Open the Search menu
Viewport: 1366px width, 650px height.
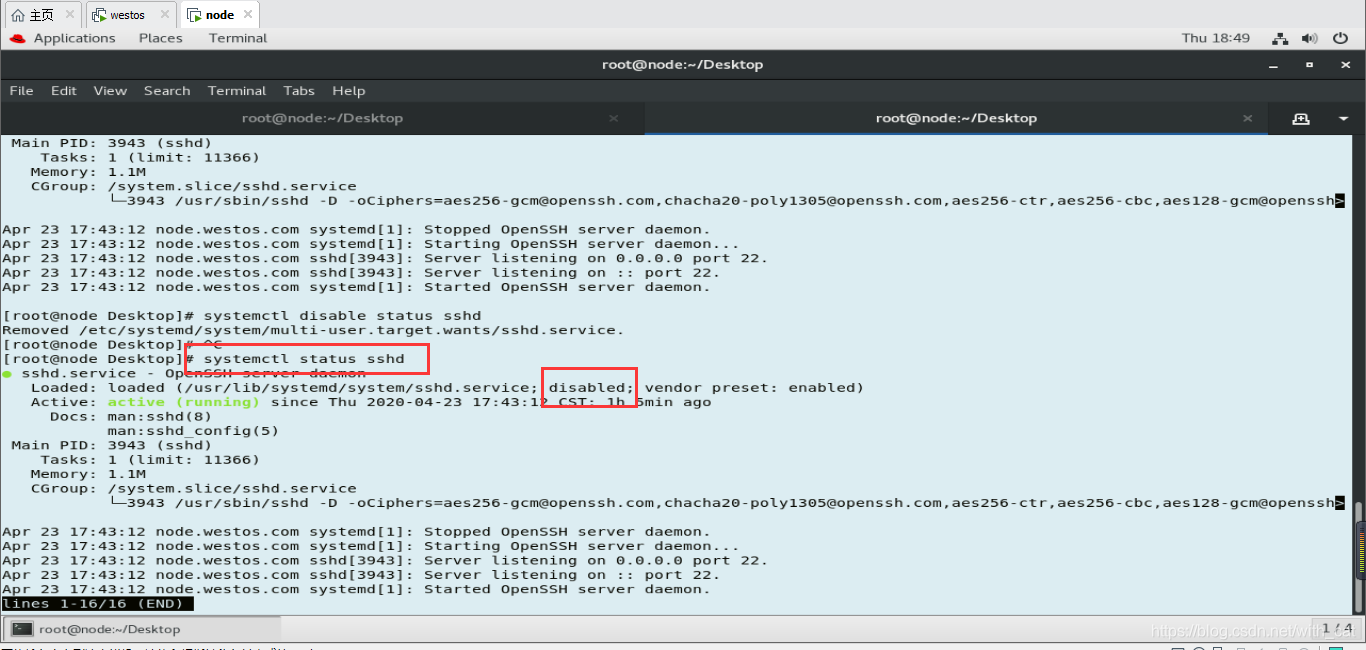[x=167, y=90]
